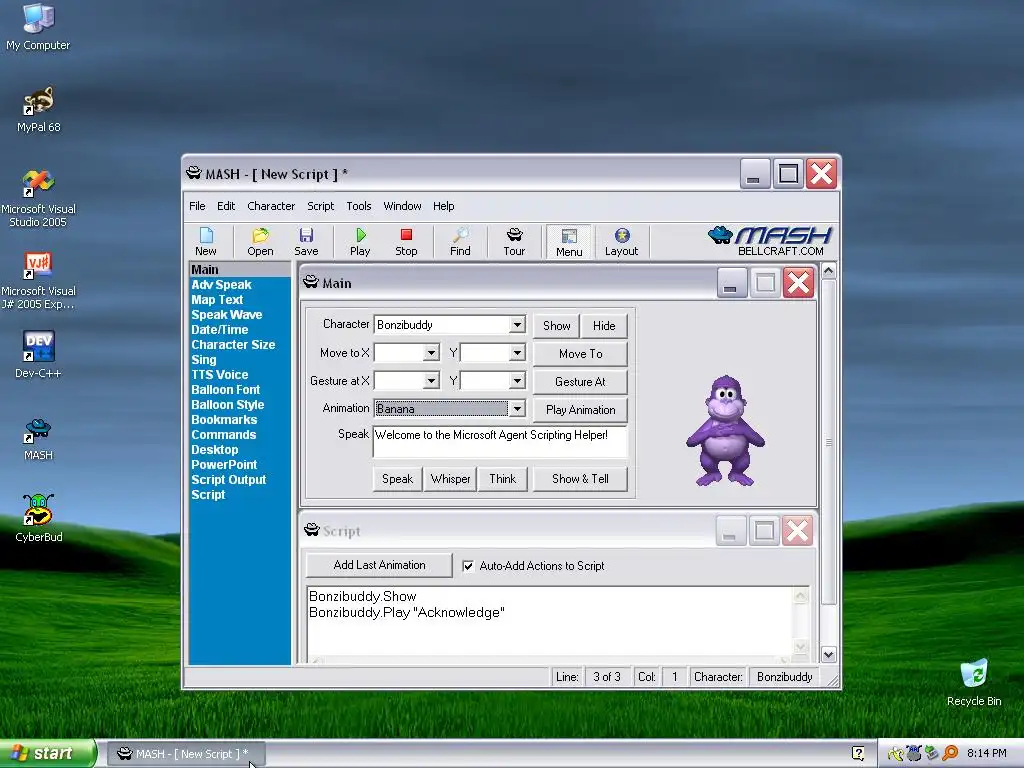This screenshot has width=1024, height=768.
Task: Click the right vertical scrollbar up arrow
Action: point(829,270)
